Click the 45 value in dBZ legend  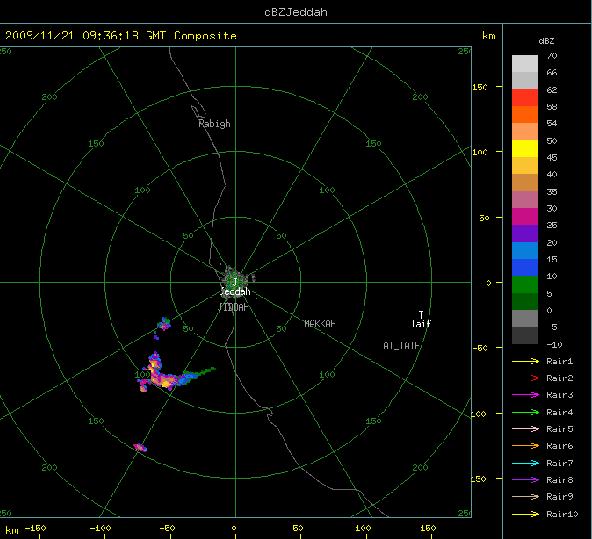pos(552,157)
